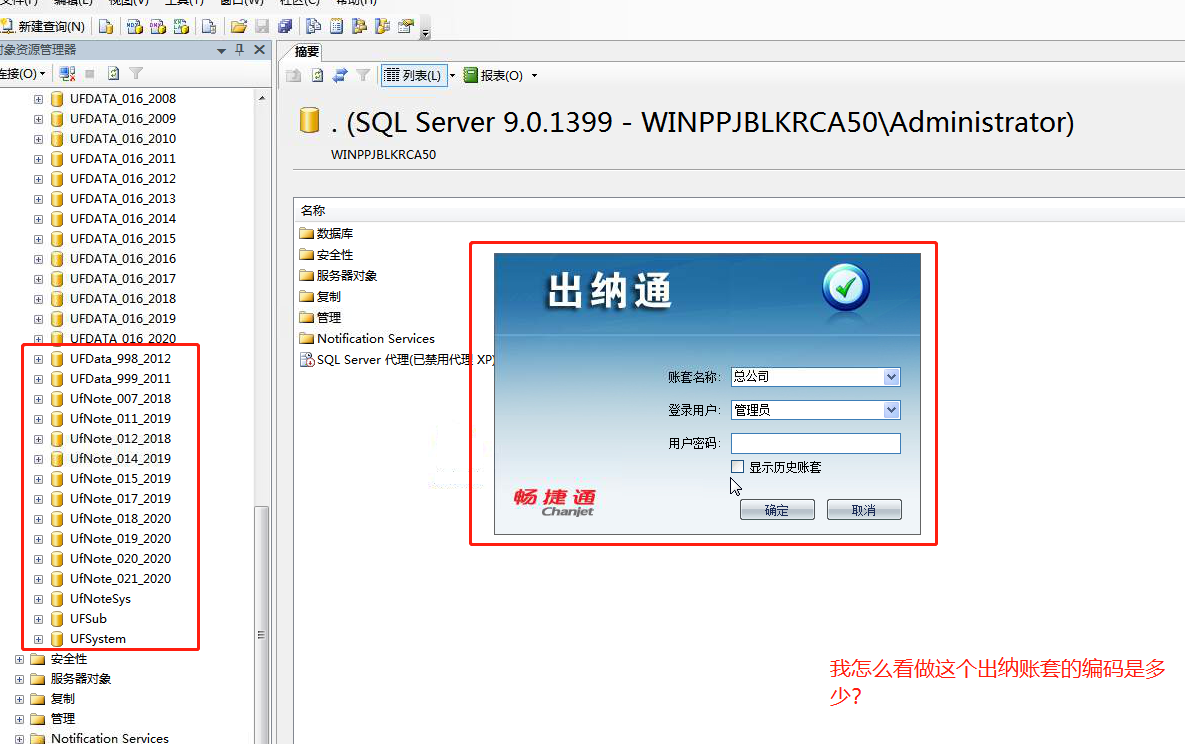Click the Synchronize arrows icon in summary toolbar
This screenshot has height=744, width=1185.
click(x=340, y=76)
